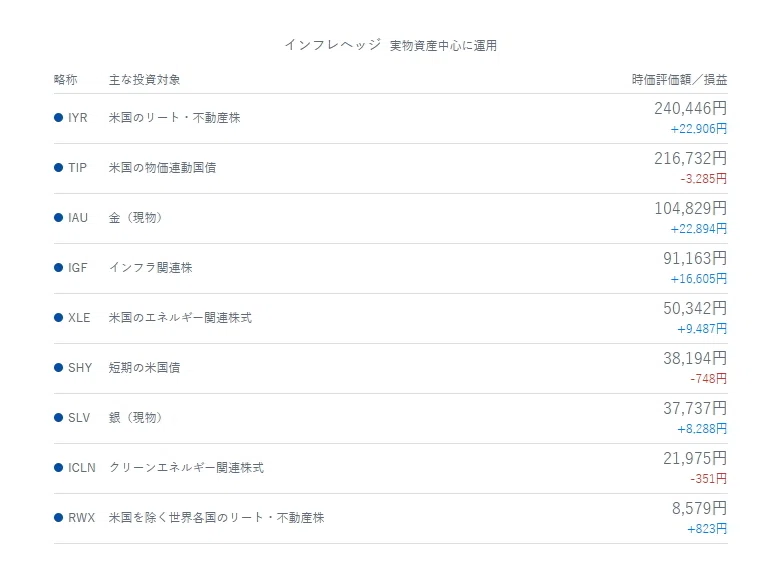The height and width of the screenshot is (587, 775).
Task: Click the blue dot beside RWX
Action: click(x=58, y=517)
